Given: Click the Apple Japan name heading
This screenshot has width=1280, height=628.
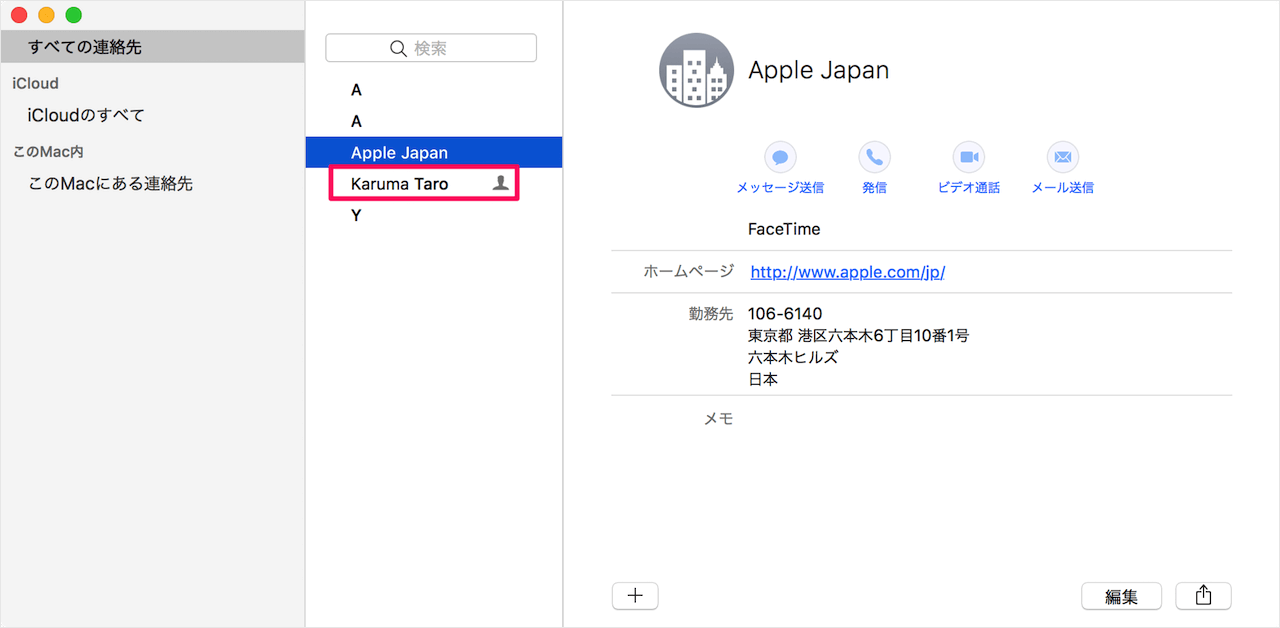Looking at the screenshot, I should click(818, 70).
